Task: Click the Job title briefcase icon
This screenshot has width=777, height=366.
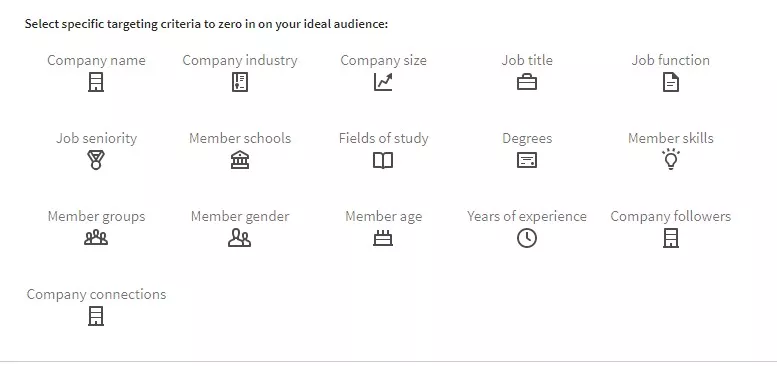Action: click(x=527, y=82)
